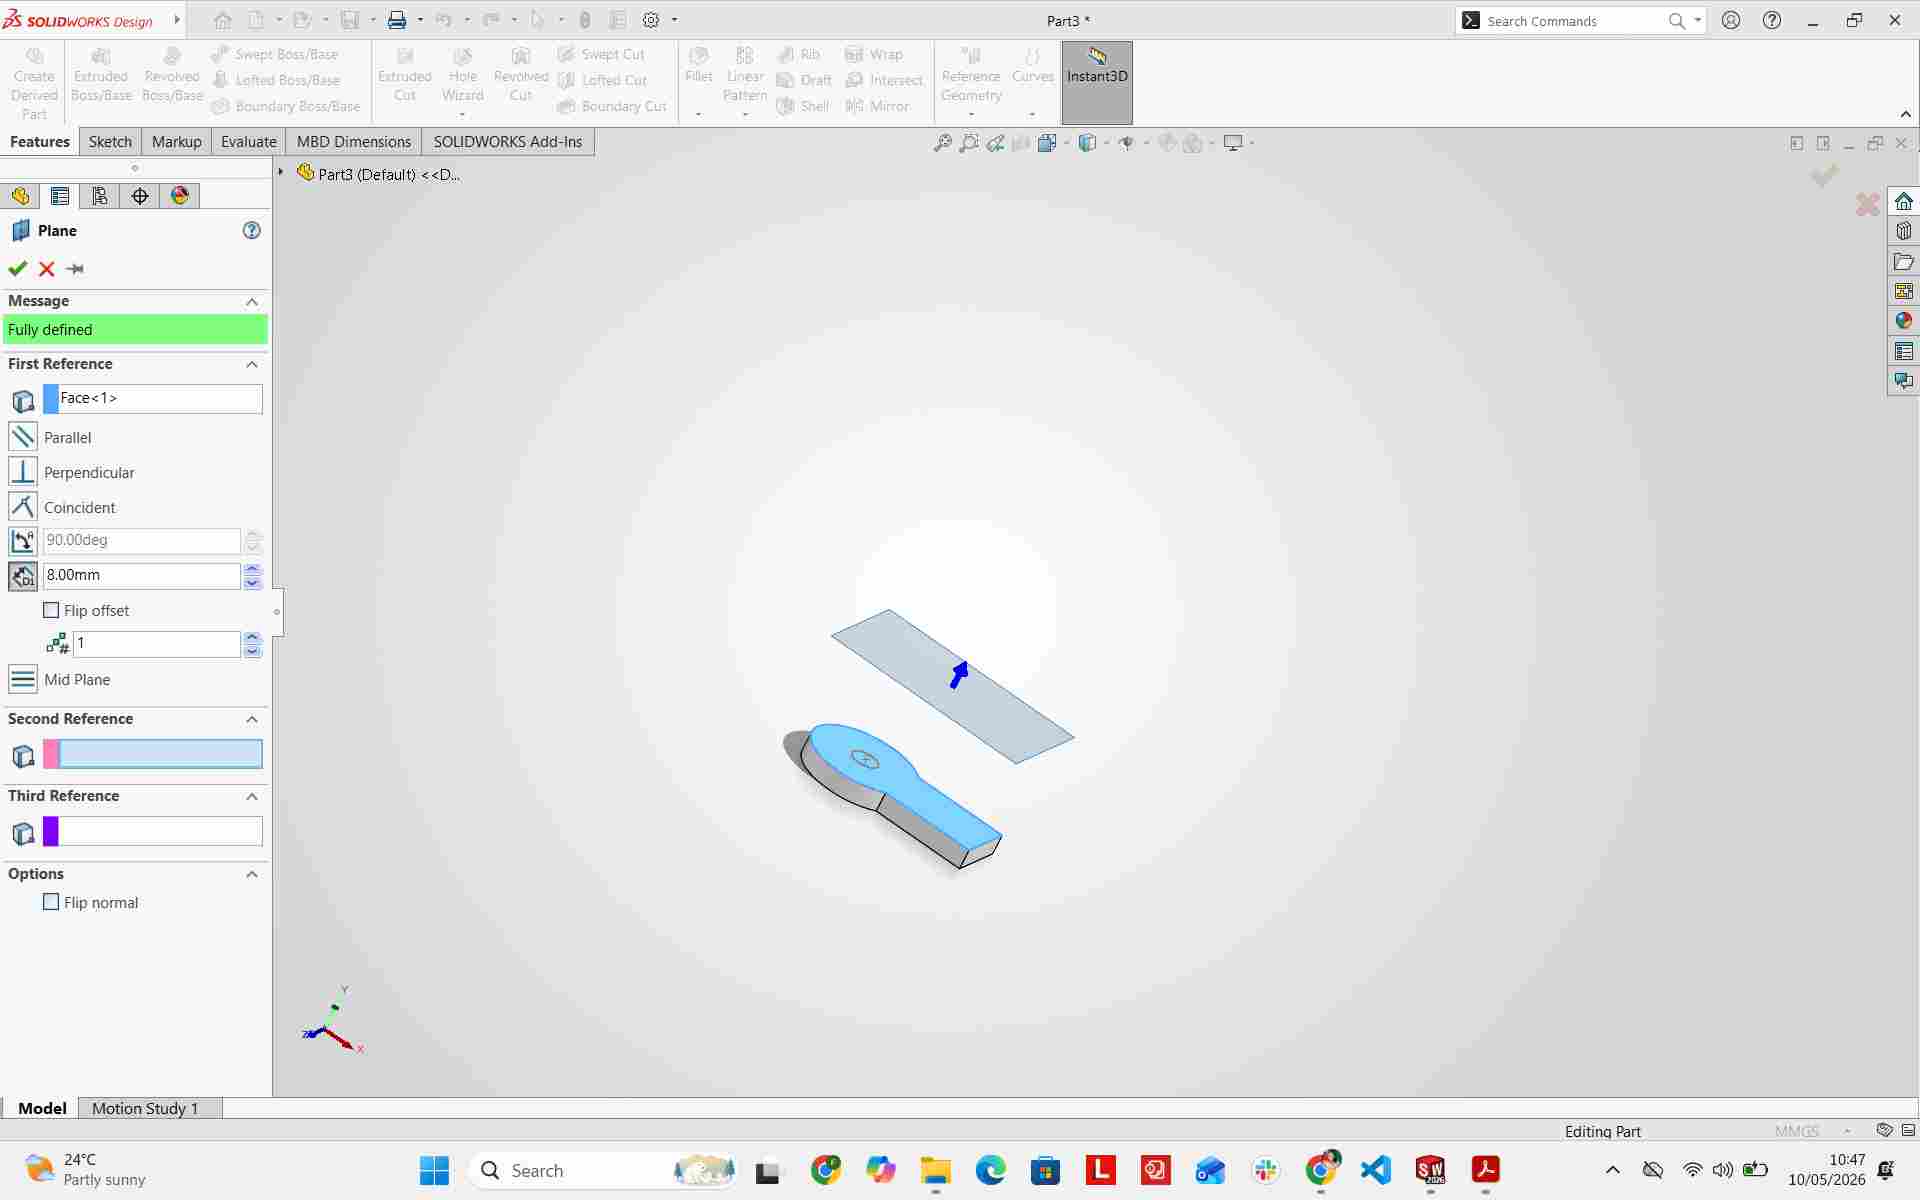Open Options gear dropdown arrow
The width and height of the screenshot is (1920, 1200).
pos(674,20)
